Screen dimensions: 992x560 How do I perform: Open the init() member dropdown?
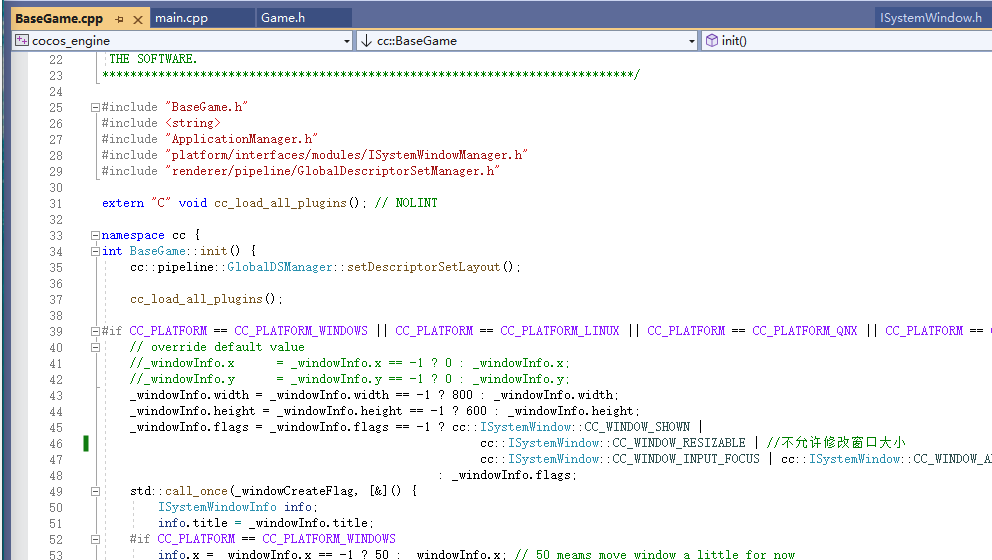click(x=846, y=41)
